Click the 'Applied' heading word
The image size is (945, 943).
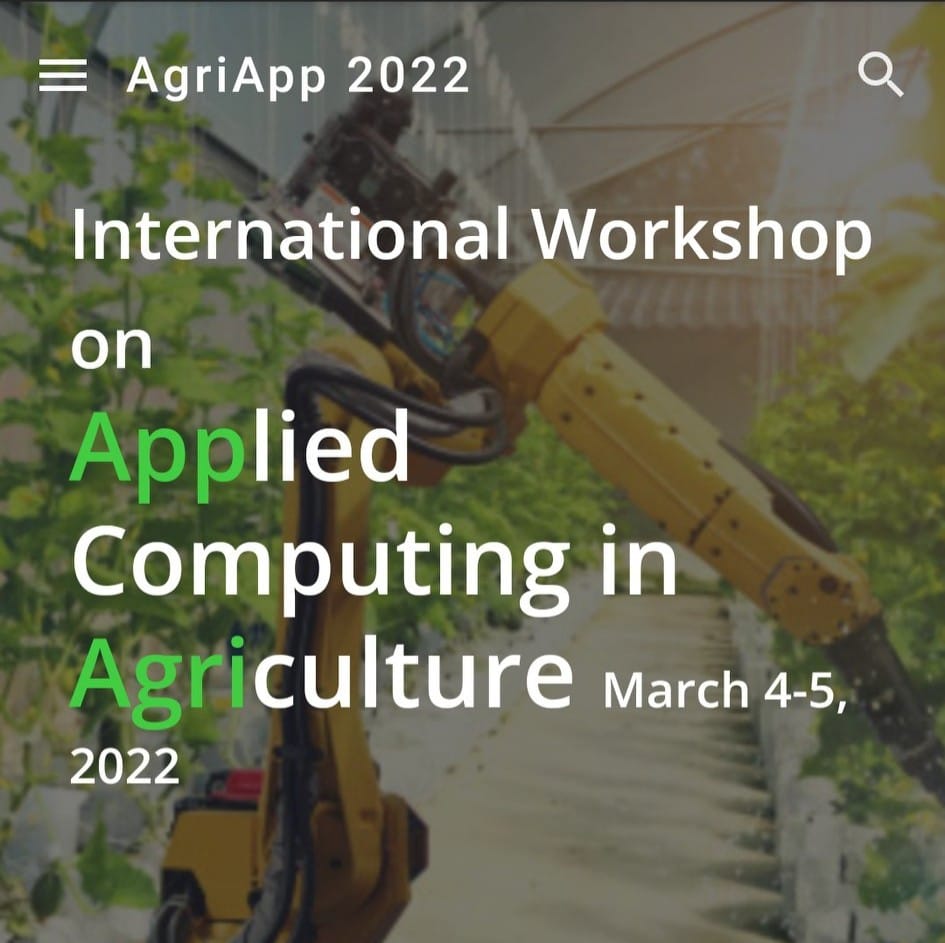[240, 455]
